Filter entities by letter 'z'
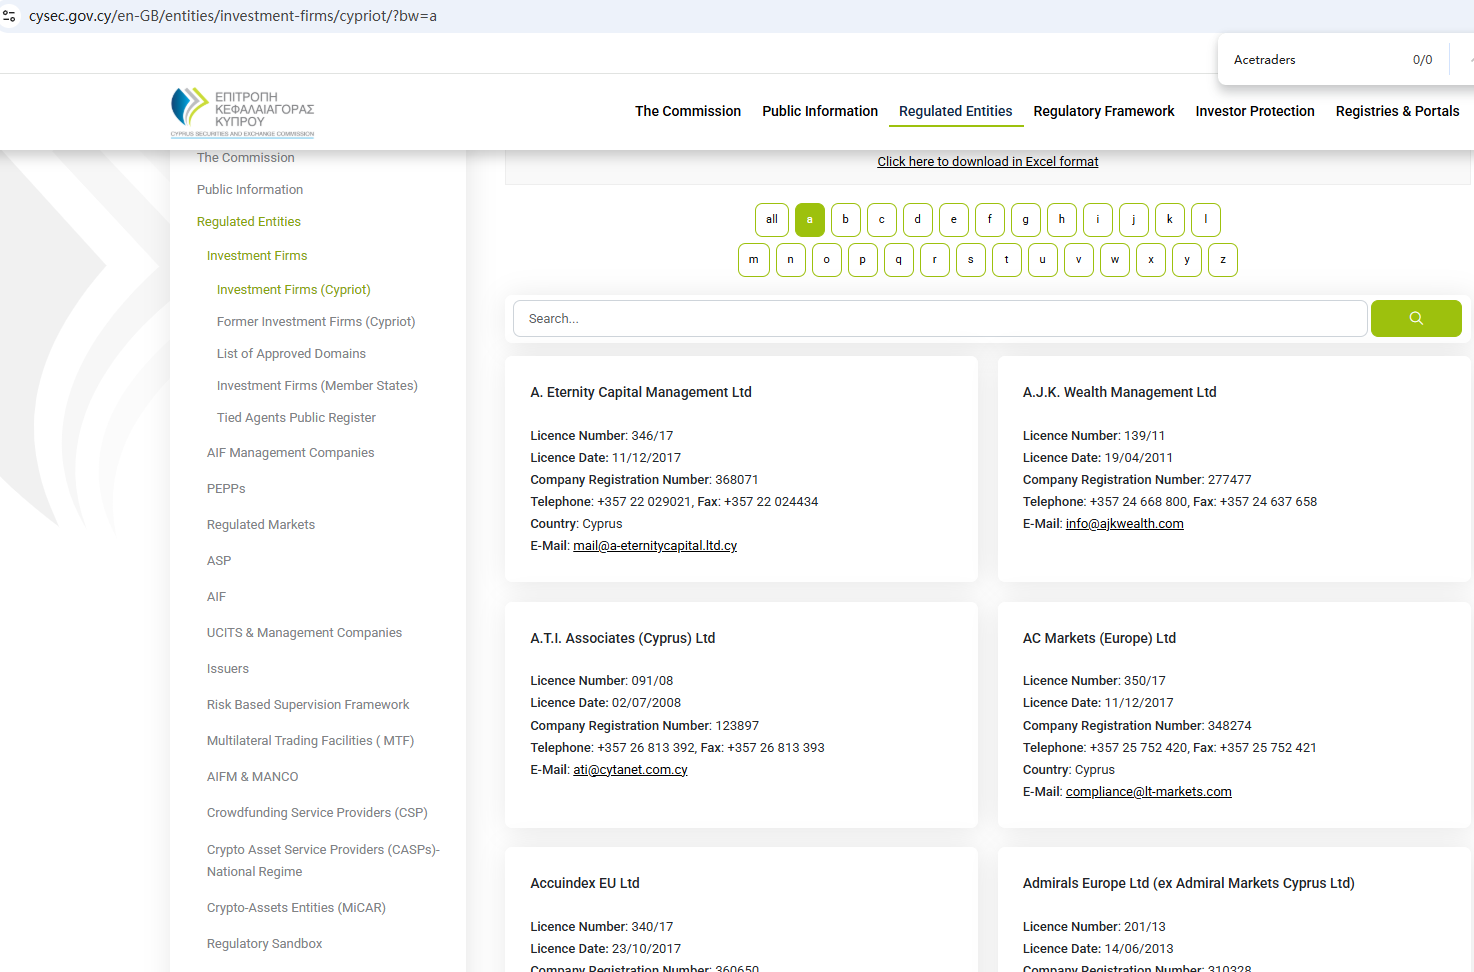This screenshot has height=972, width=1474. [x=1222, y=260]
